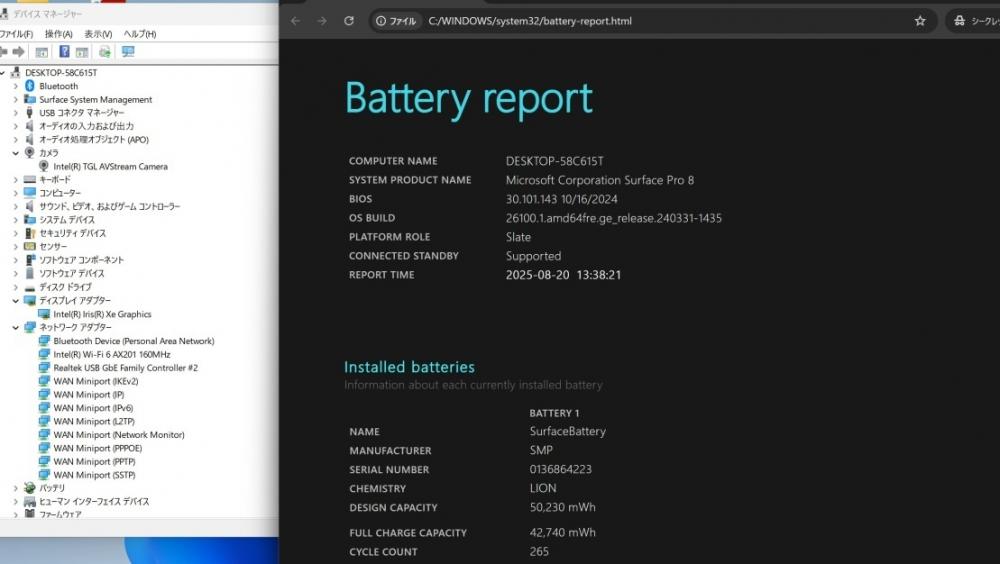The width and height of the screenshot is (1000, 564).
Task: Click the camera icon beside カメラ
Action: tap(29, 152)
